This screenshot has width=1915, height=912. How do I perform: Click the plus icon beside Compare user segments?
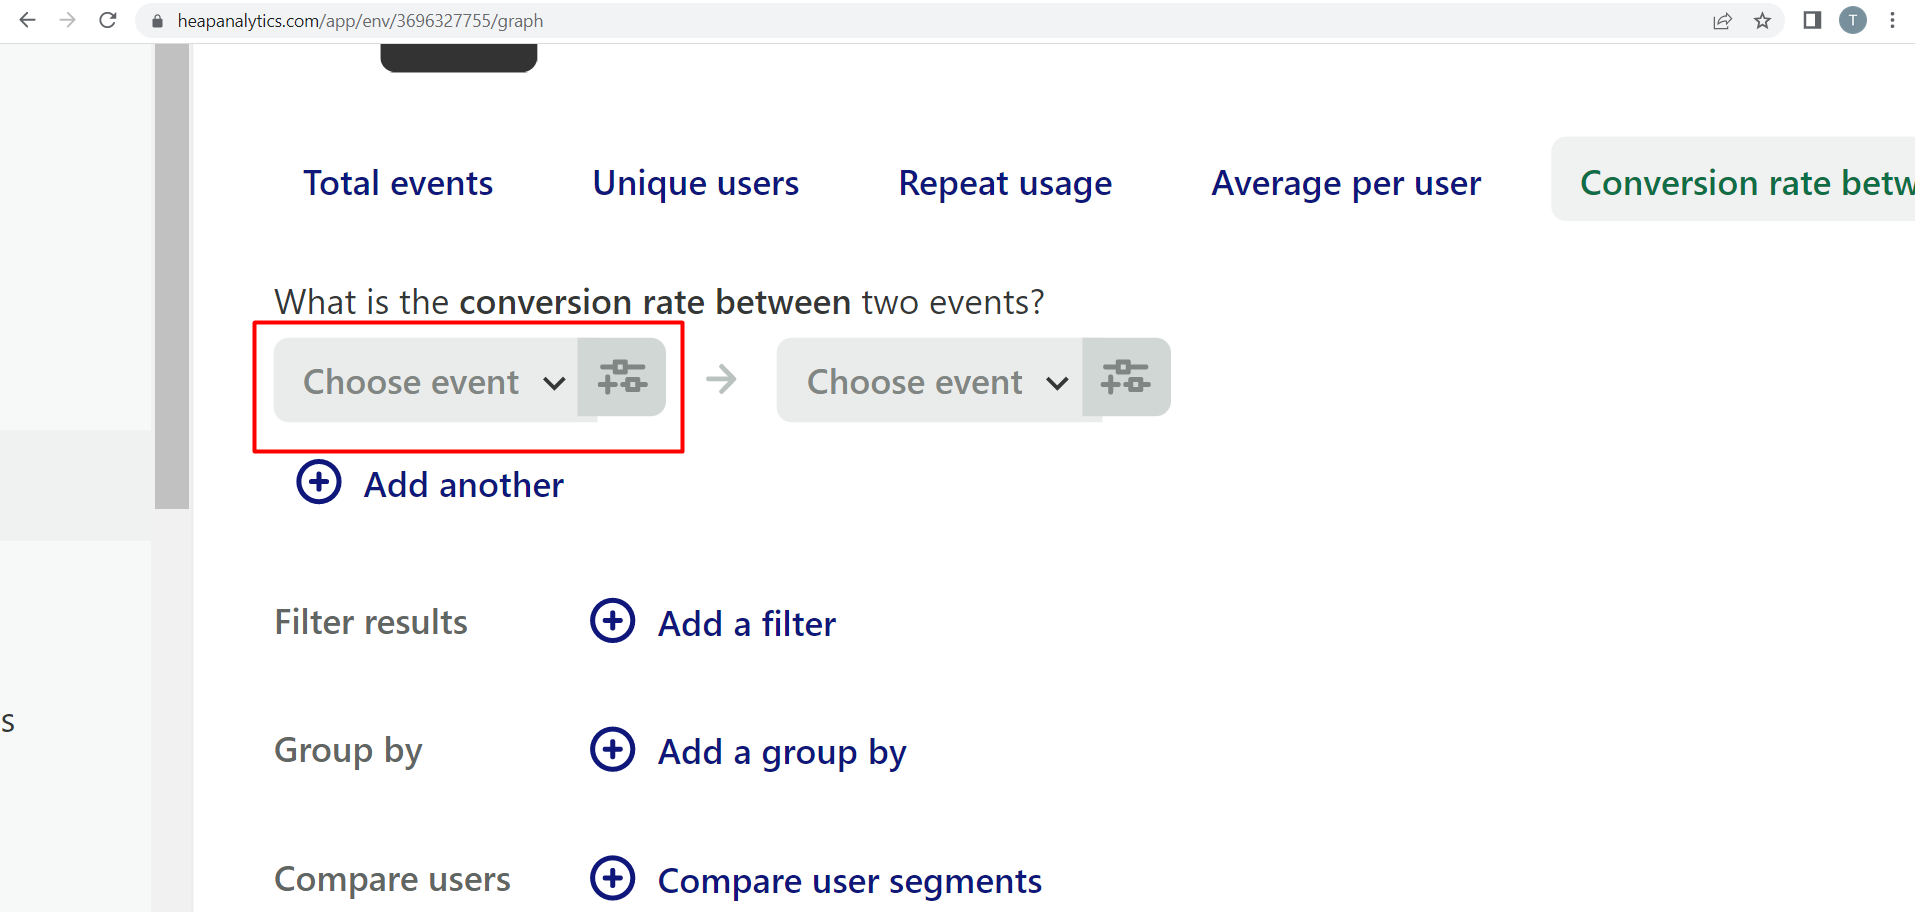point(613,878)
